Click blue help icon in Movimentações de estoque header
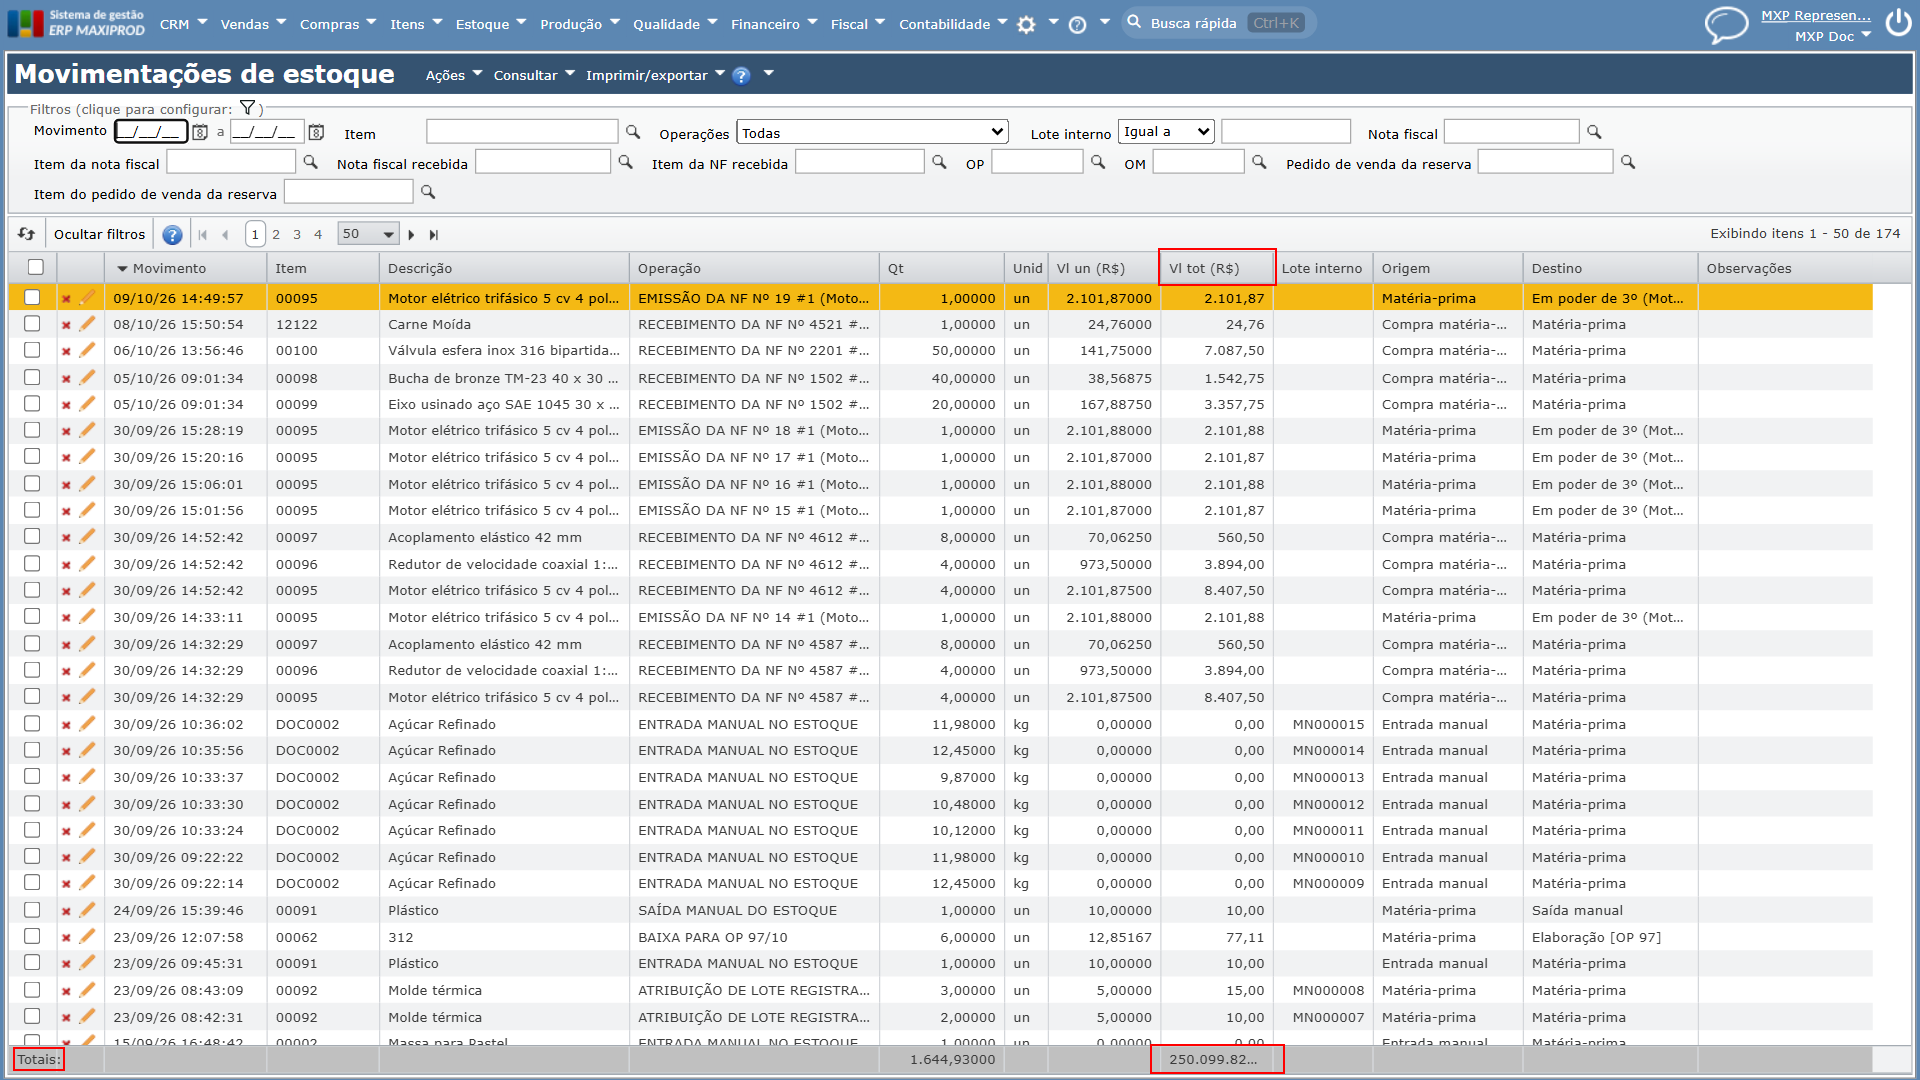This screenshot has width=1920, height=1080. tap(741, 76)
